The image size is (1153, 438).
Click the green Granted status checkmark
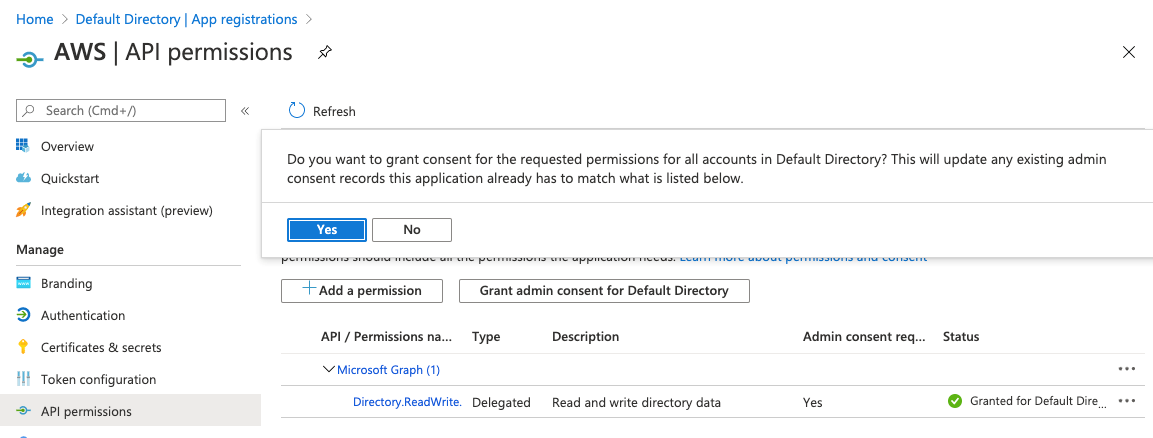click(955, 401)
